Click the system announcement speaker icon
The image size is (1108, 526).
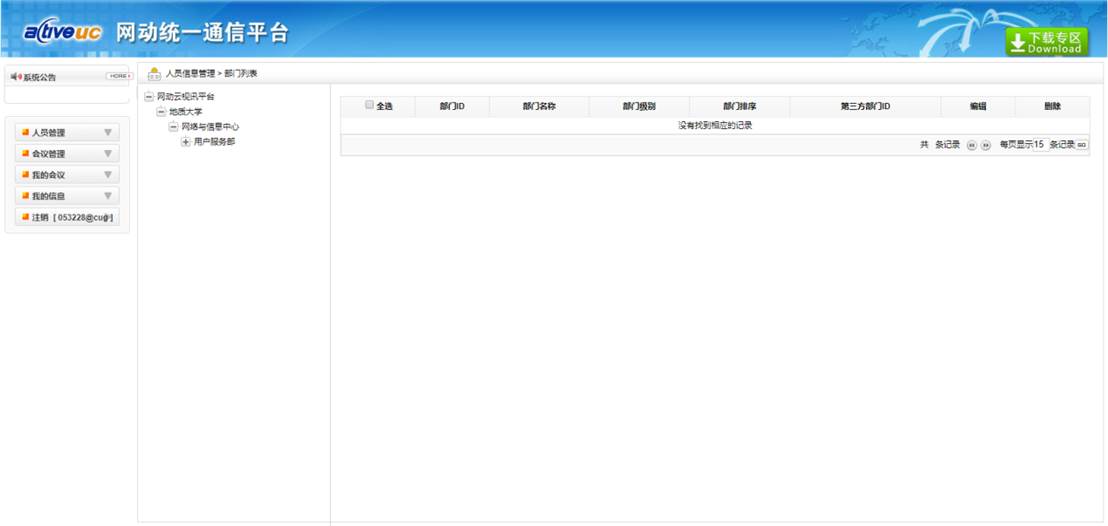(15, 76)
